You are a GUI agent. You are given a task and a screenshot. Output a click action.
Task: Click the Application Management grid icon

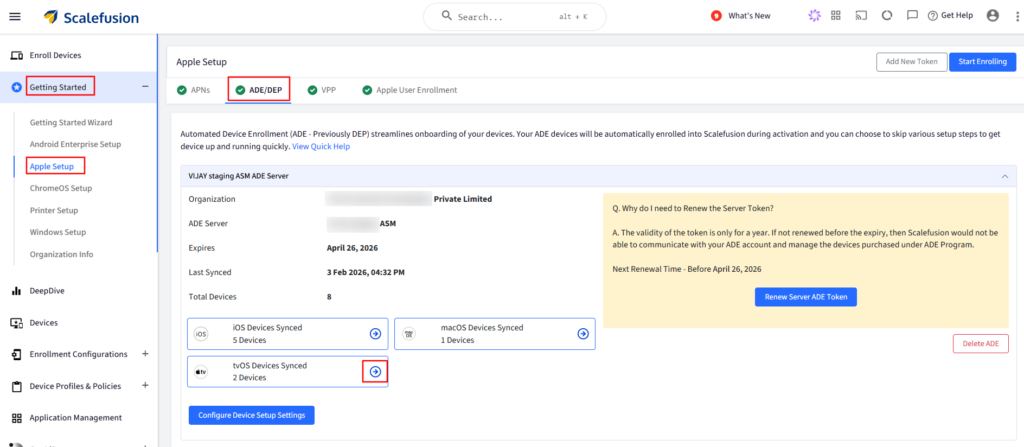click(17, 418)
